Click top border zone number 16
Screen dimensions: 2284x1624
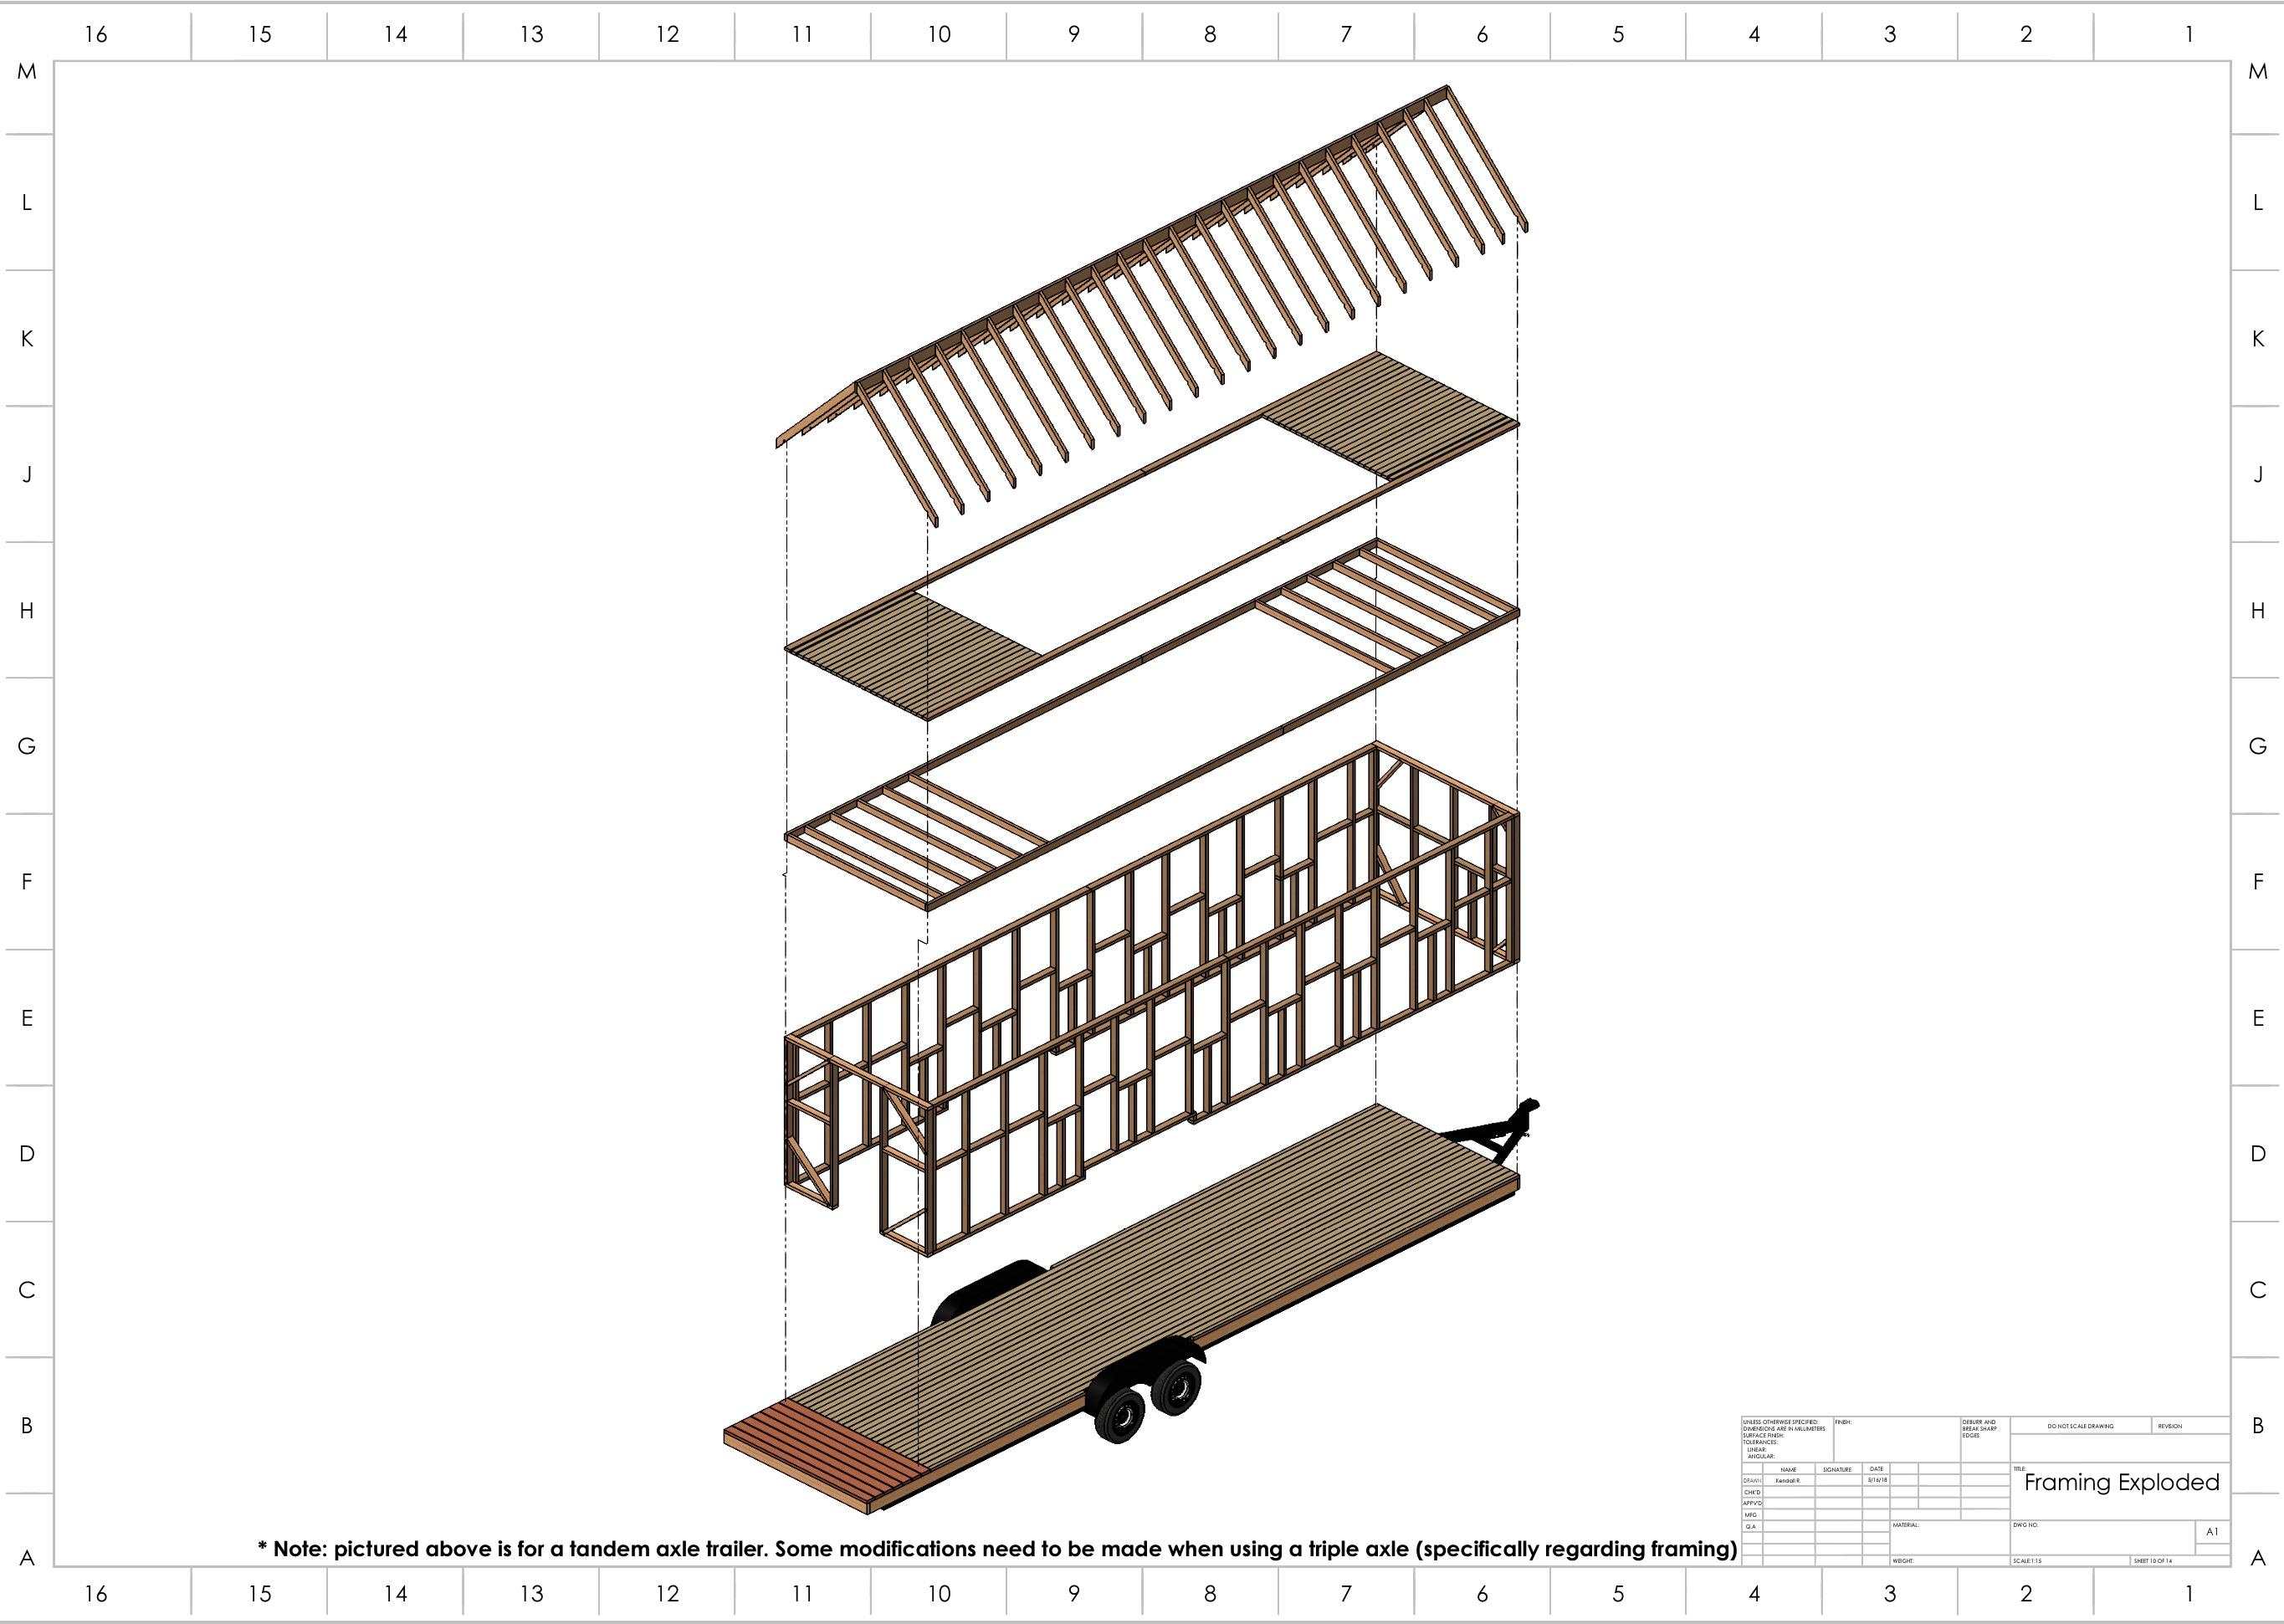coord(96,34)
